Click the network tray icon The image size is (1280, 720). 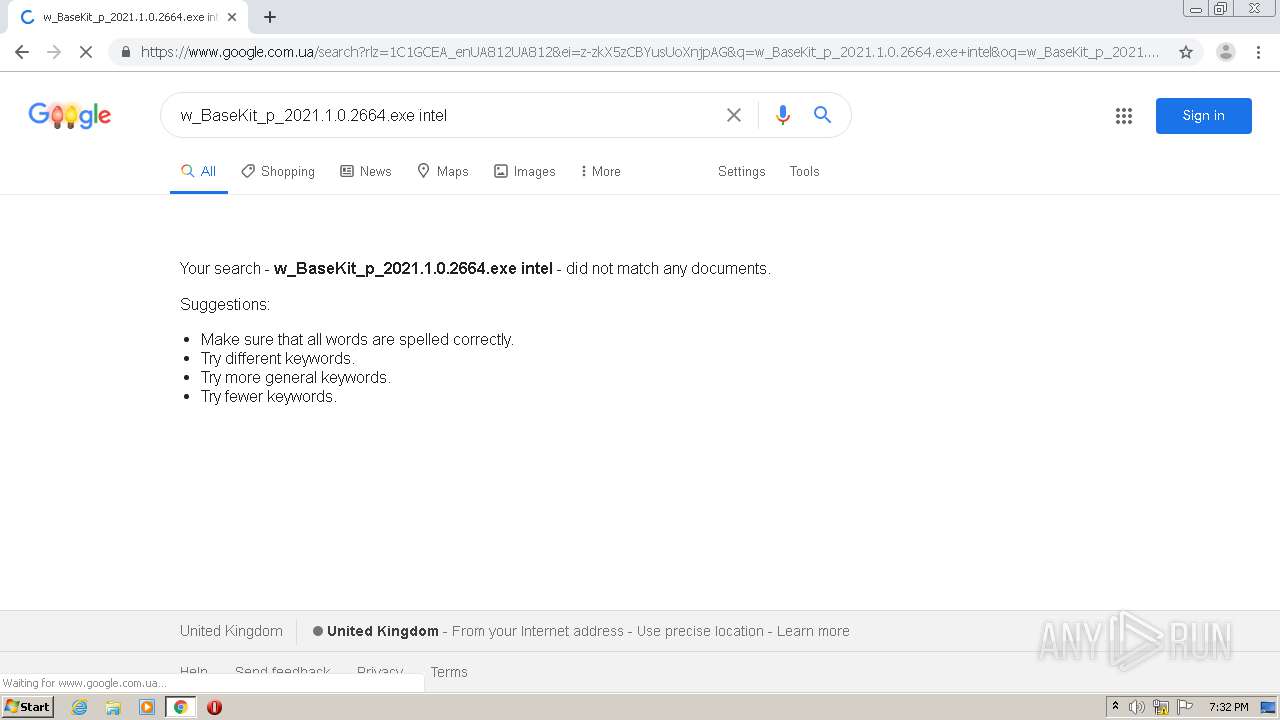1161,707
